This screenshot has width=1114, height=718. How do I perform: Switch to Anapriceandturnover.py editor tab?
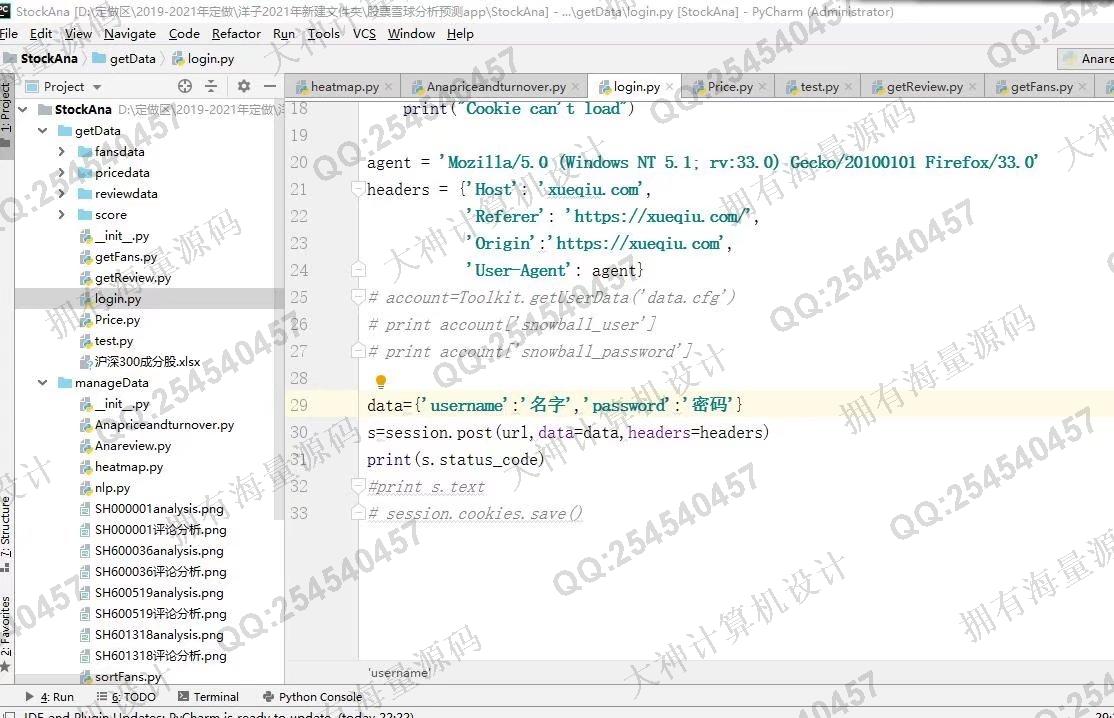[496, 87]
